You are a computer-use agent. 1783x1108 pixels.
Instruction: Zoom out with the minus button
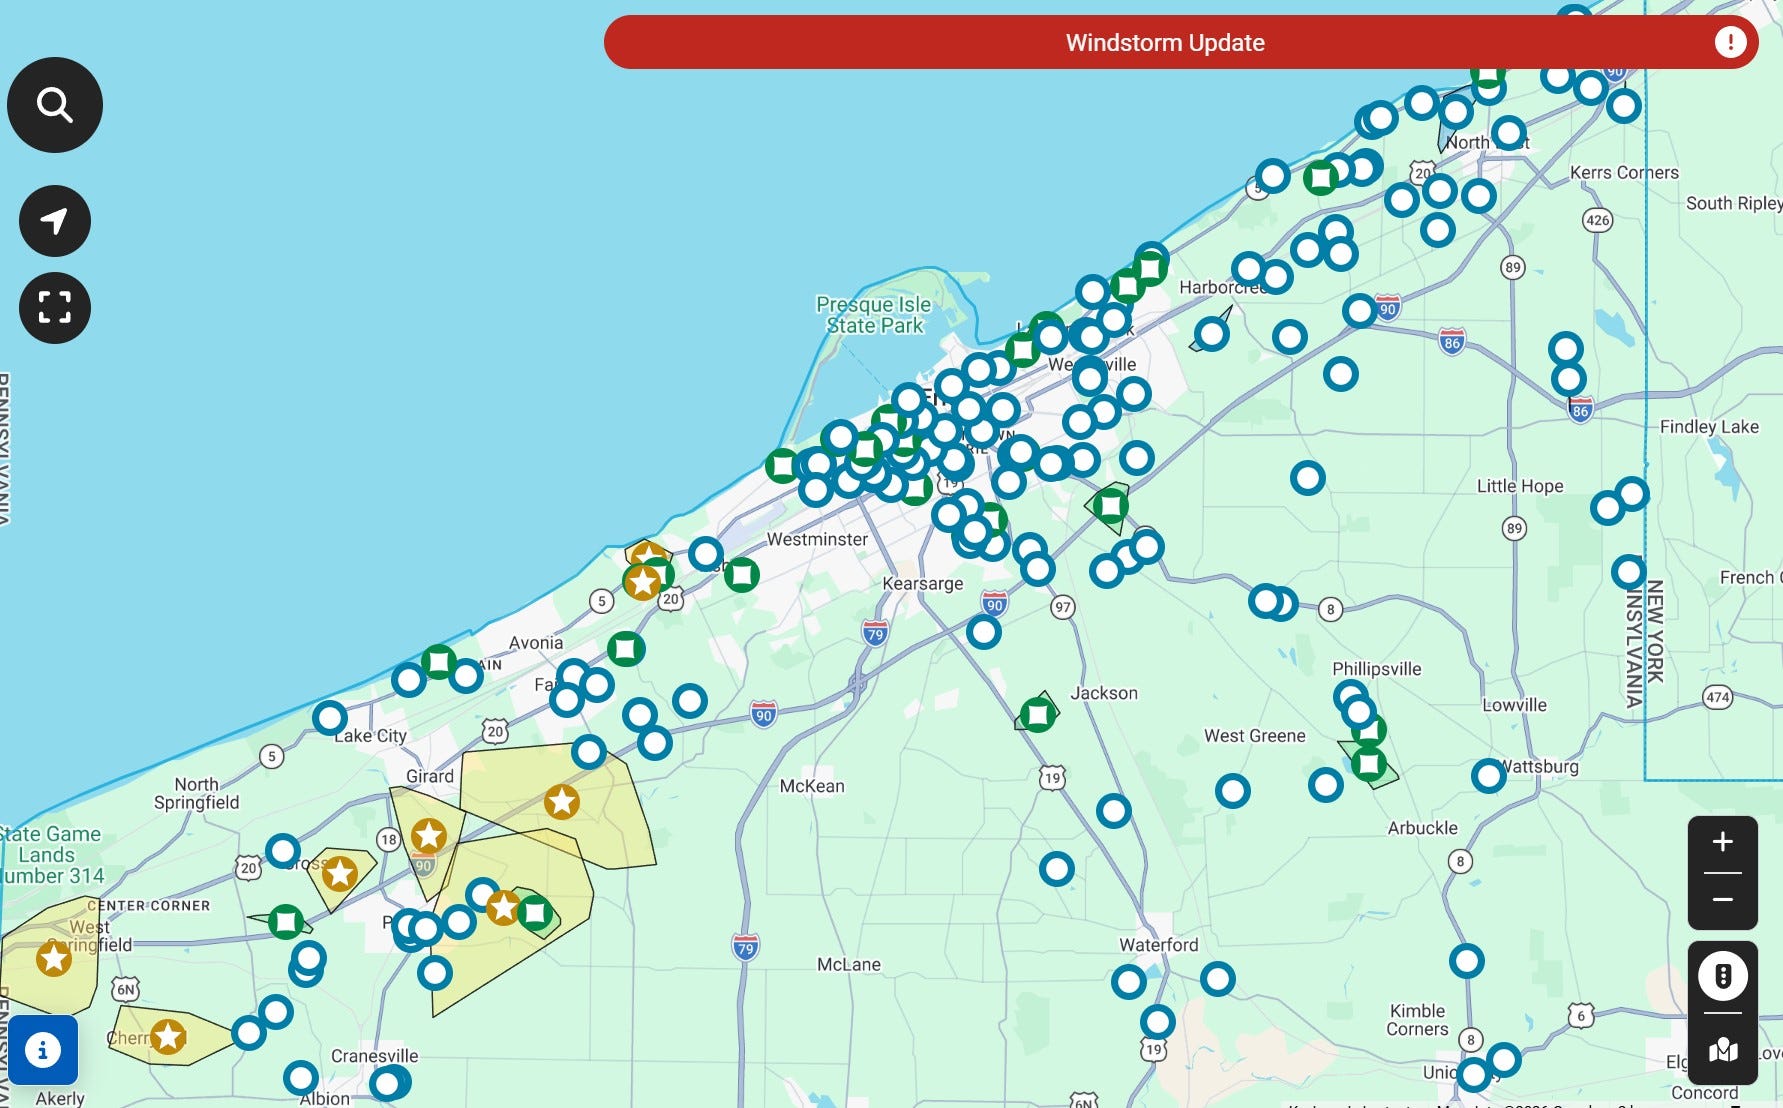click(1722, 900)
